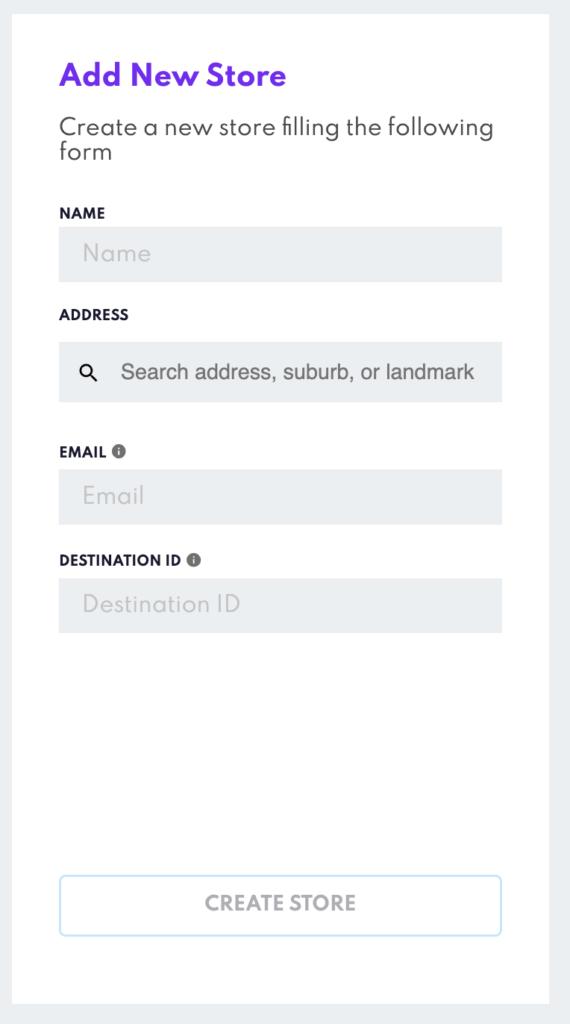The image size is (570, 1024).
Task: Click into the address search box
Action: (x=280, y=372)
